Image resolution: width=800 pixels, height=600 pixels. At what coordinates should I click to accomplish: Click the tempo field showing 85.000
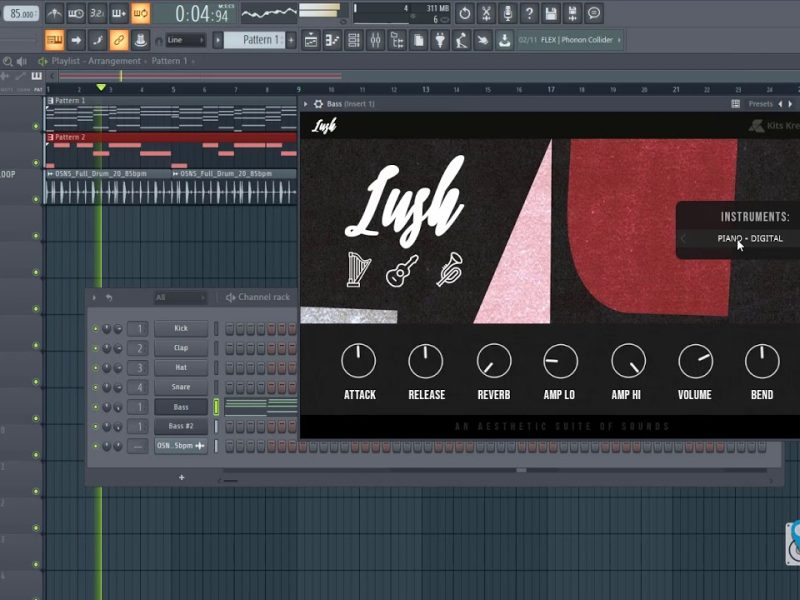[x=21, y=14]
